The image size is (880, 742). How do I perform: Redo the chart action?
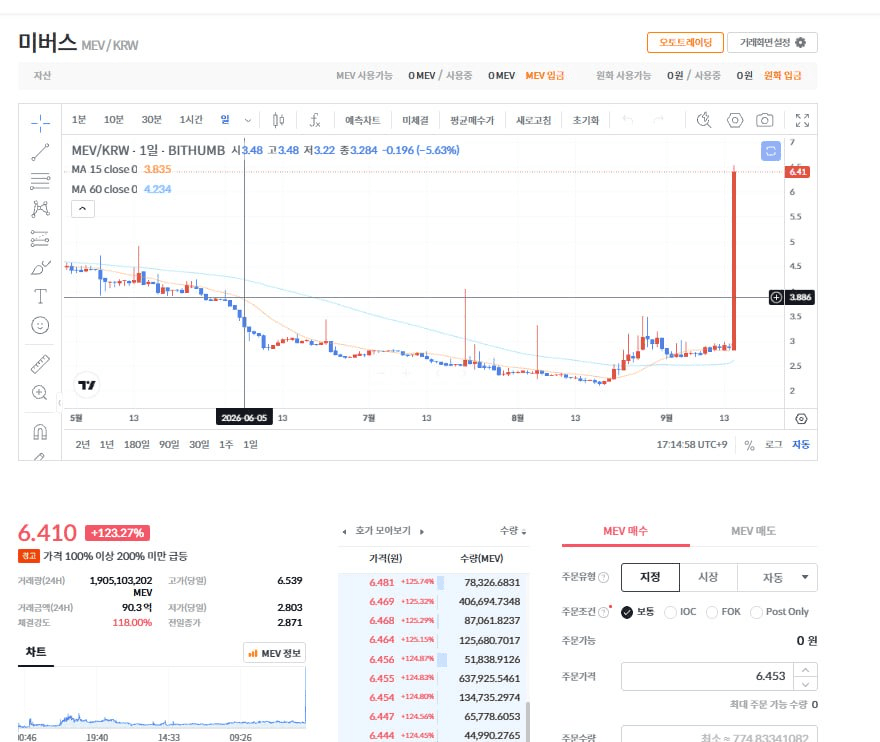(658, 120)
